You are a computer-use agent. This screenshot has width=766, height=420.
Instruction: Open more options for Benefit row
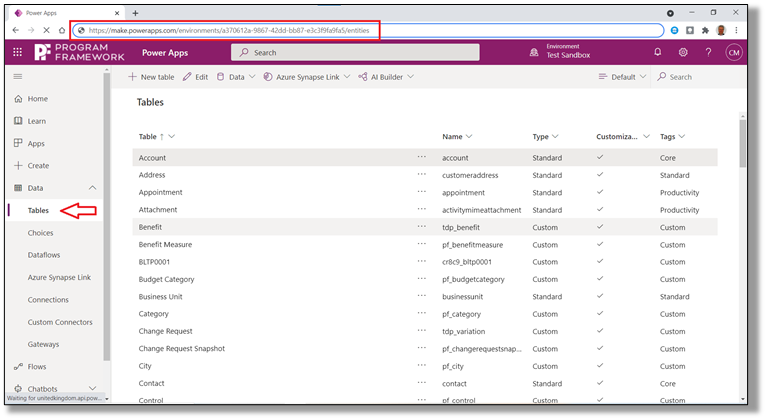pos(422,227)
